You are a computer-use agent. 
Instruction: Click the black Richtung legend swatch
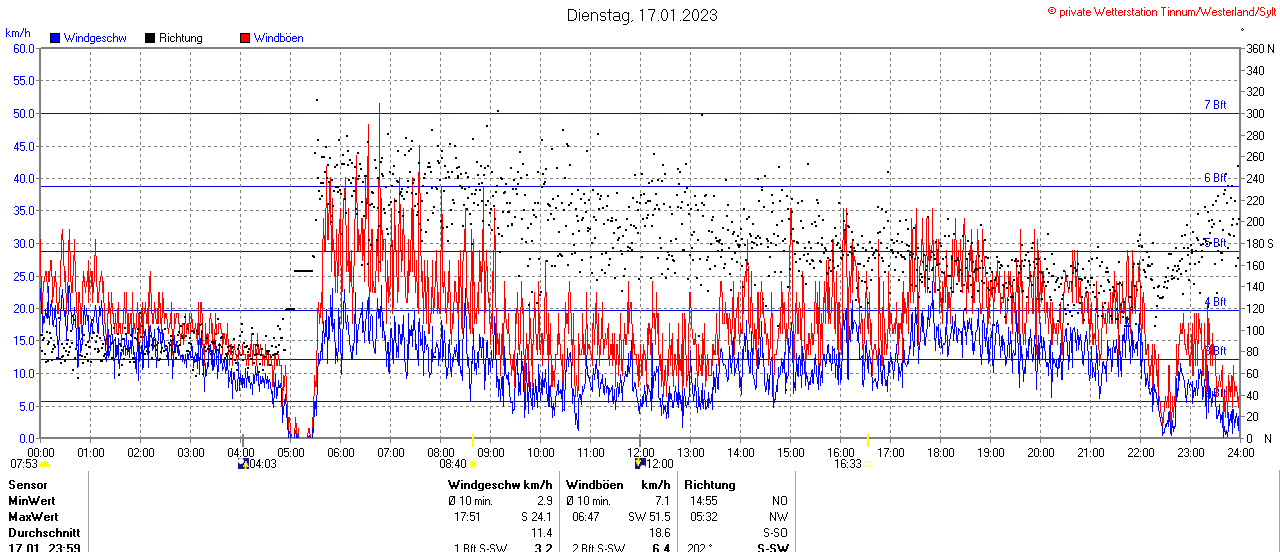(150, 38)
